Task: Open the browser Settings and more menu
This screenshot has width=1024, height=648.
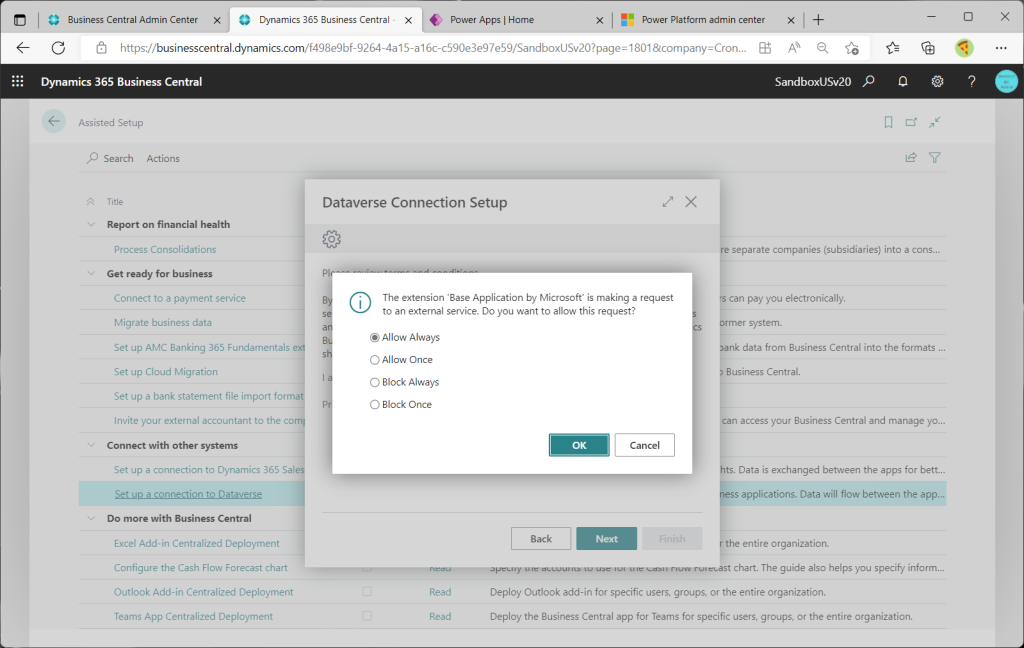Action: (1001, 48)
